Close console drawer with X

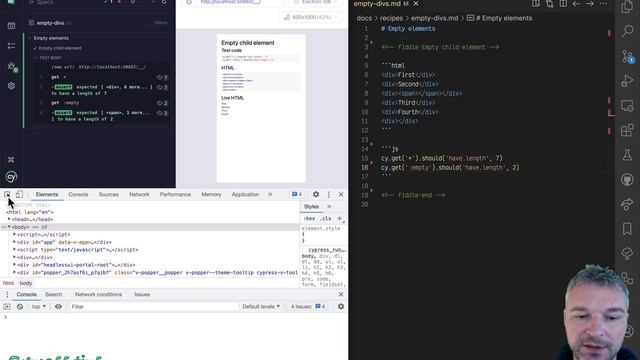341,294
